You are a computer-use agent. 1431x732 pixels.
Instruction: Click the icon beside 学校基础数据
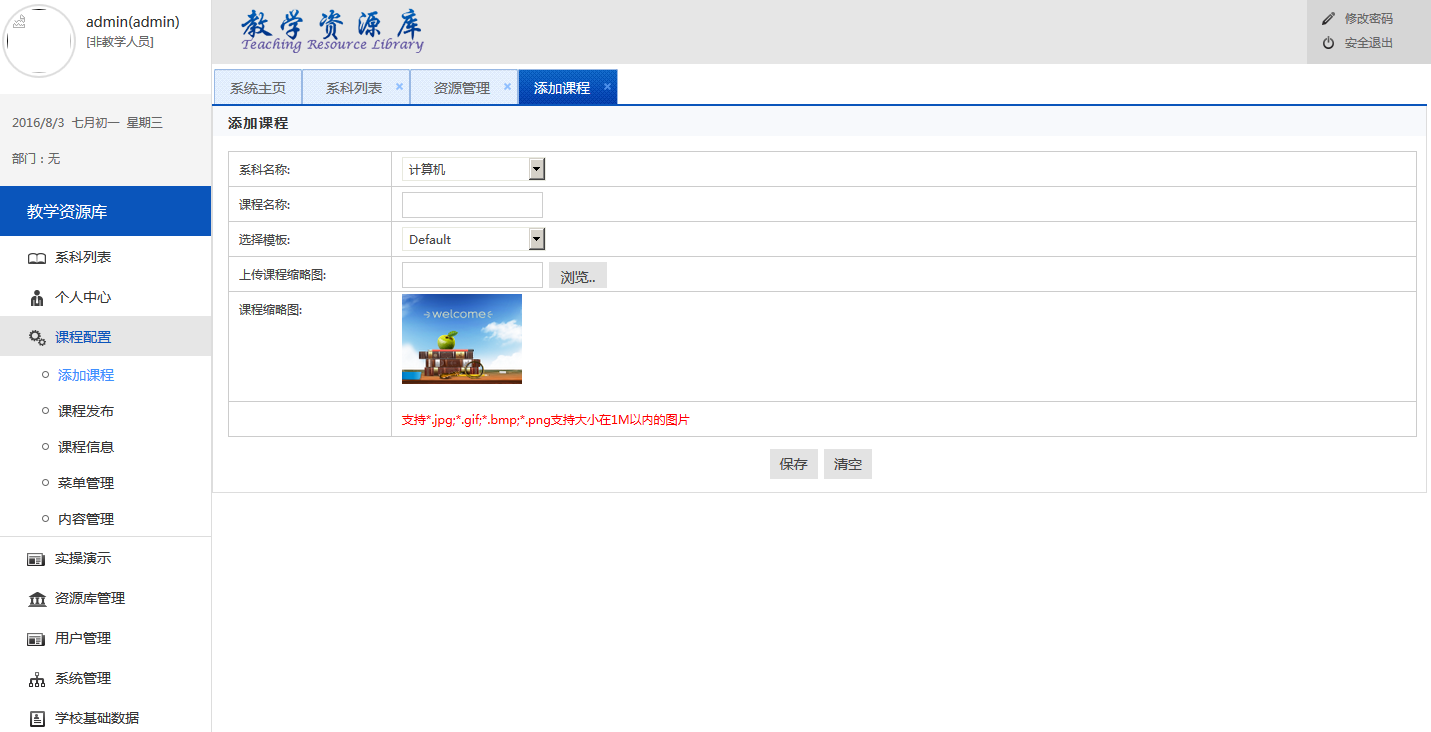[x=37, y=719]
